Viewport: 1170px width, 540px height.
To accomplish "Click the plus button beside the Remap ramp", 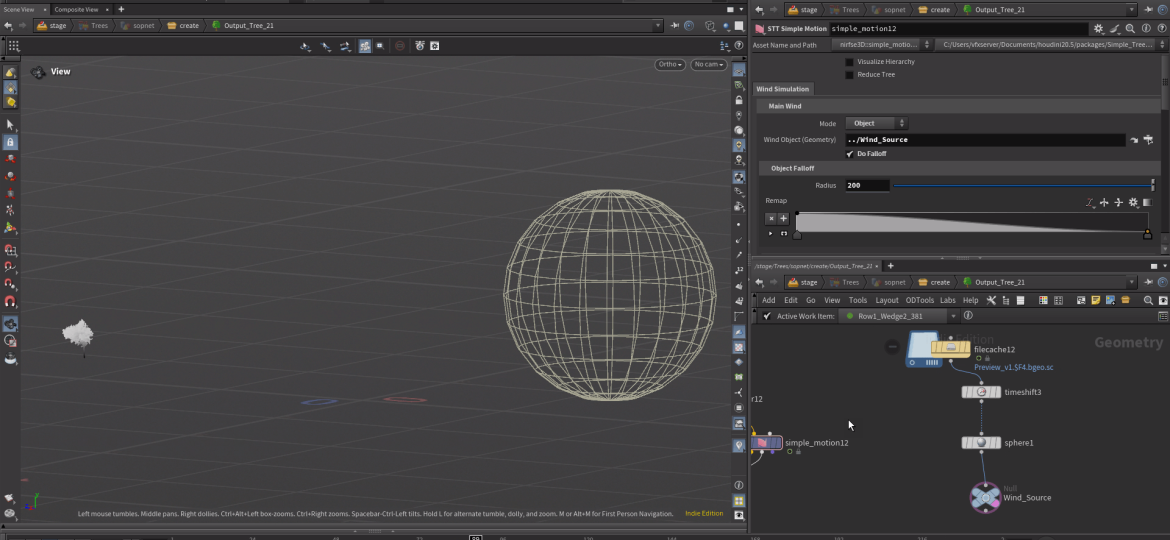I will click(784, 218).
